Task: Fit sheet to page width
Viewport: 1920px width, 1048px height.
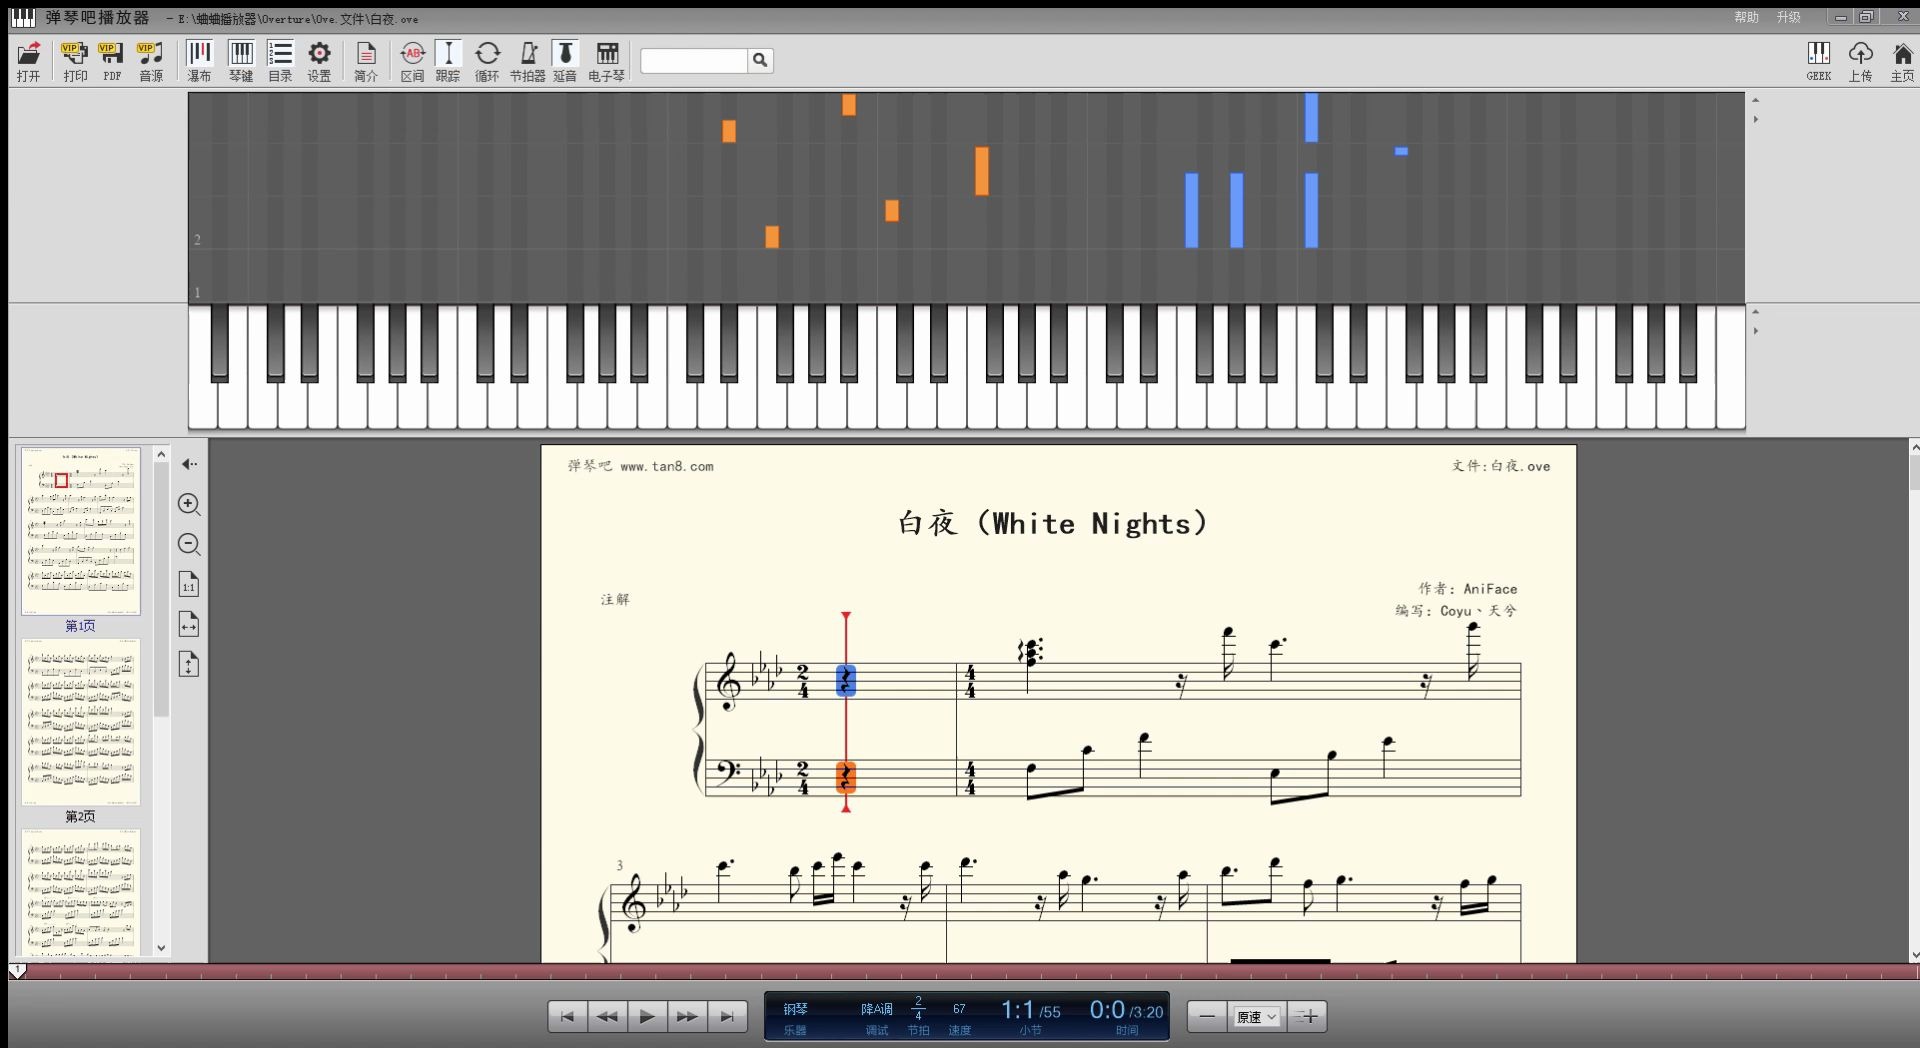Action: 189,624
